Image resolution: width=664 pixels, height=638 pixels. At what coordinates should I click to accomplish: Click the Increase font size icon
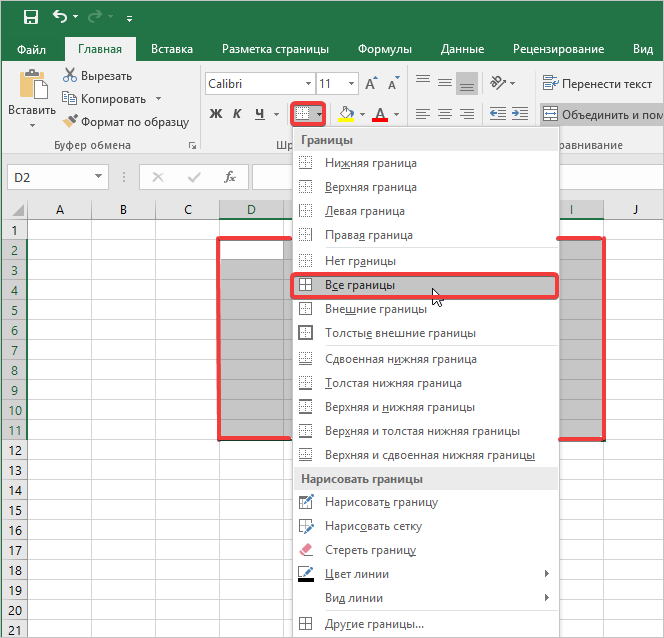click(371, 83)
